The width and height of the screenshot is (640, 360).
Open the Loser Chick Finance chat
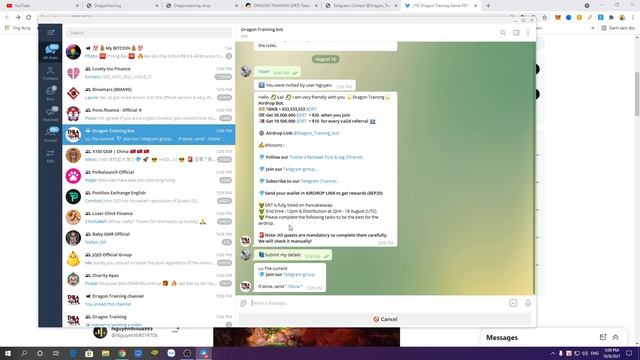(149, 217)
